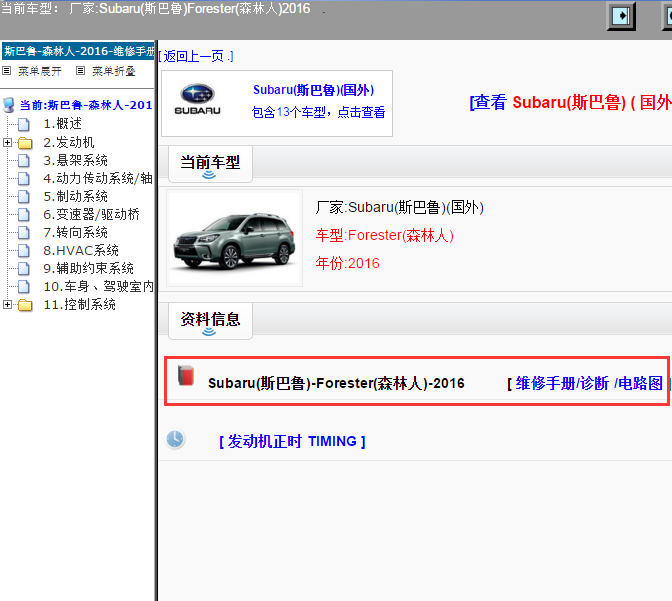Select the 资料信息 tab
Viewport: 672px width, 601px height.
[210, 321]
